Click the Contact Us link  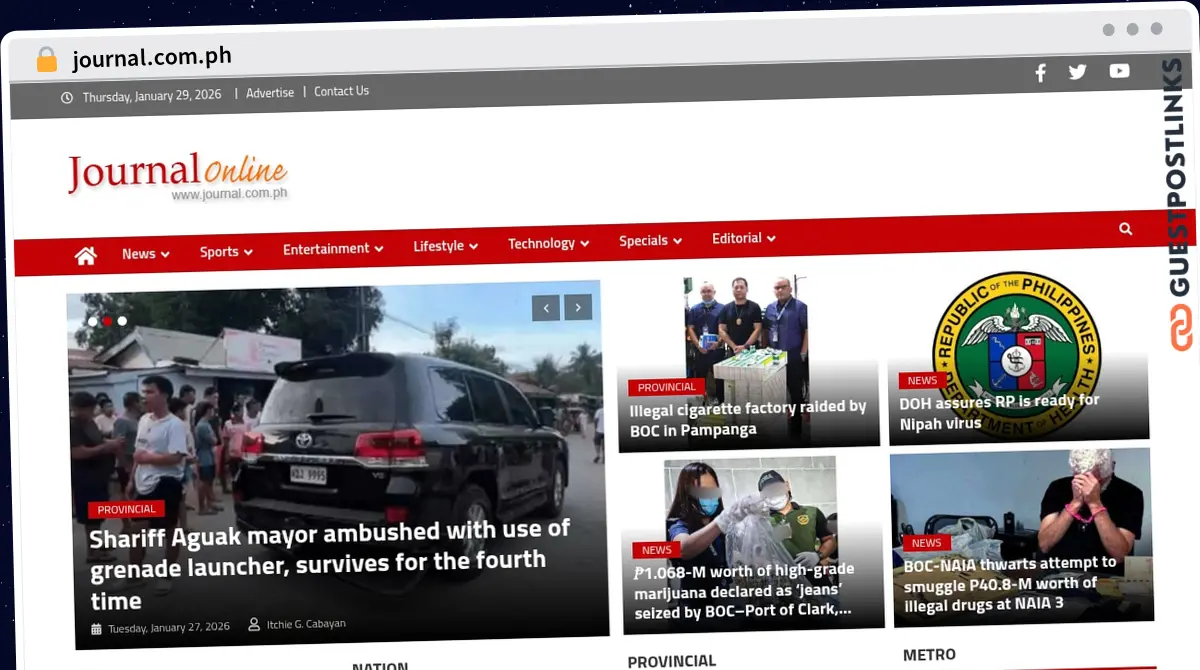(341, 90)
